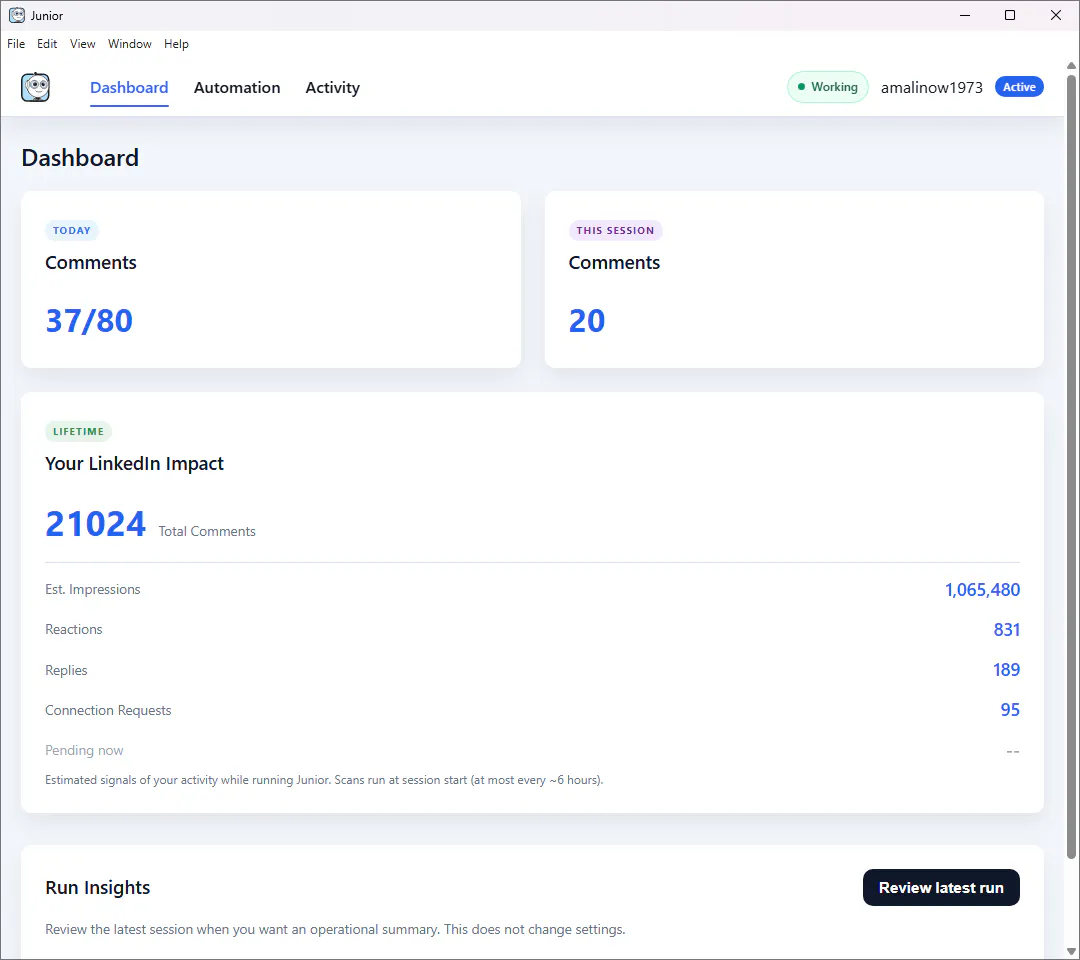Select the Dashboard tab

point(129,87)
